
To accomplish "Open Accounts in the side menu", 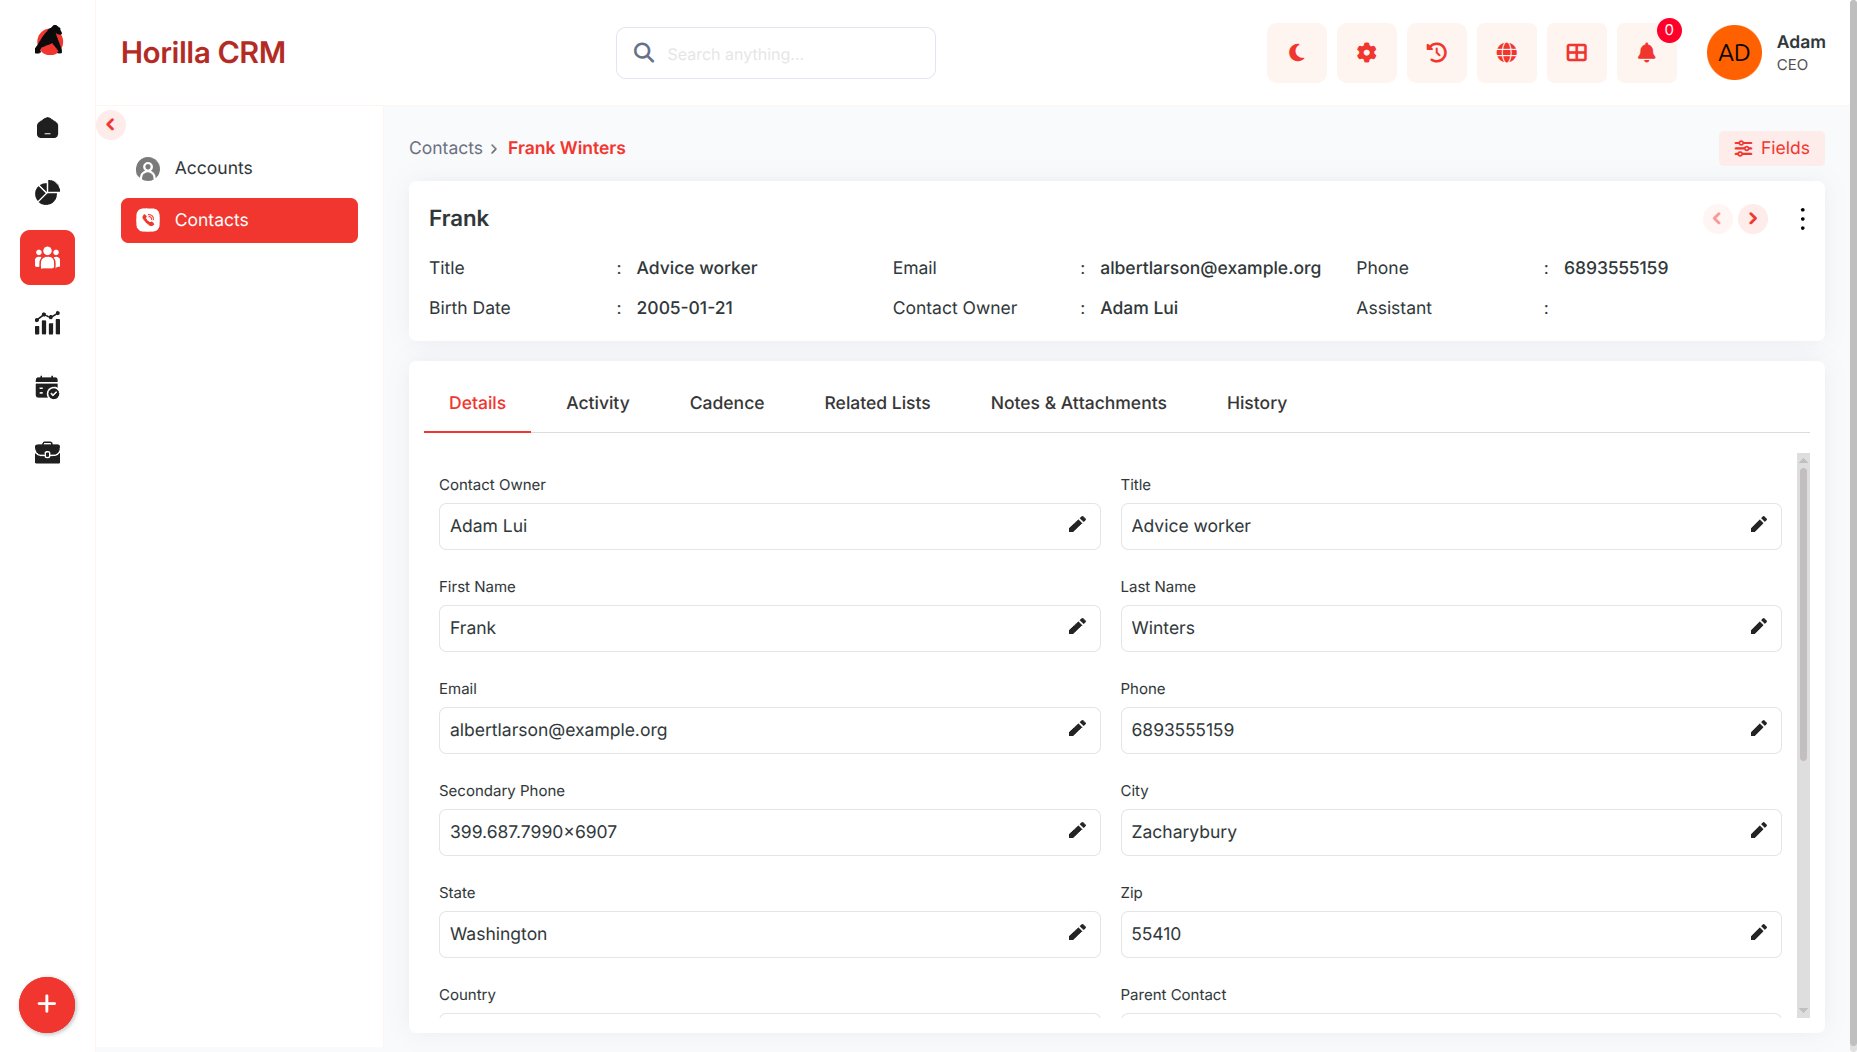I will [239, 168].
